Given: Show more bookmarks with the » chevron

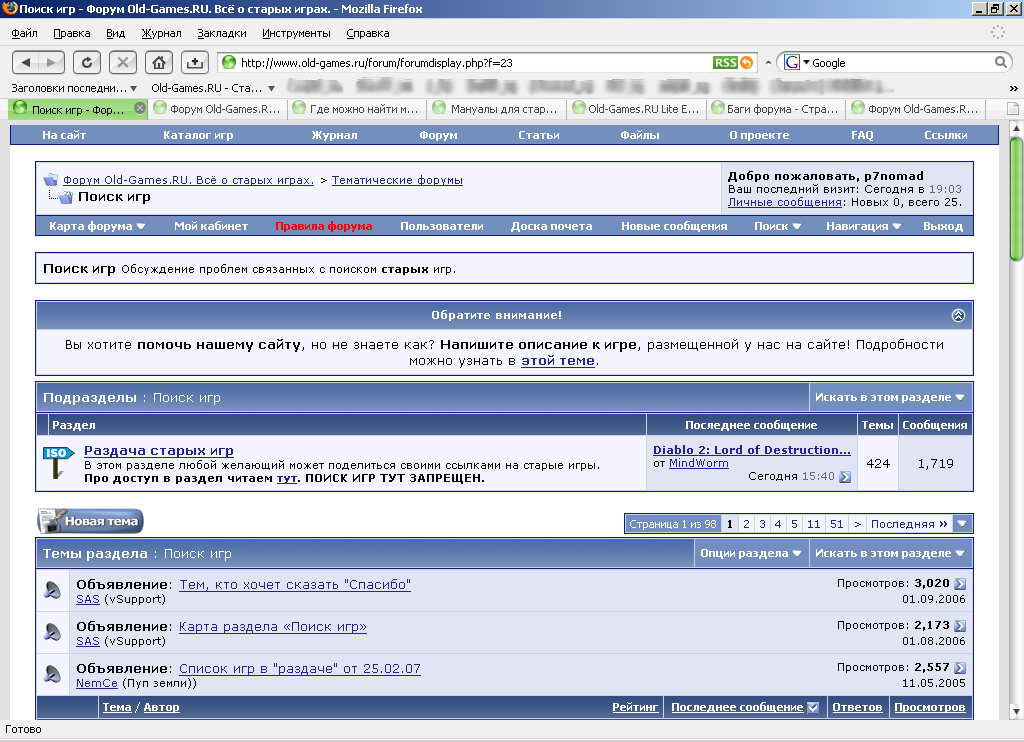Looking at the screenshot, I should coord(1014,88).
